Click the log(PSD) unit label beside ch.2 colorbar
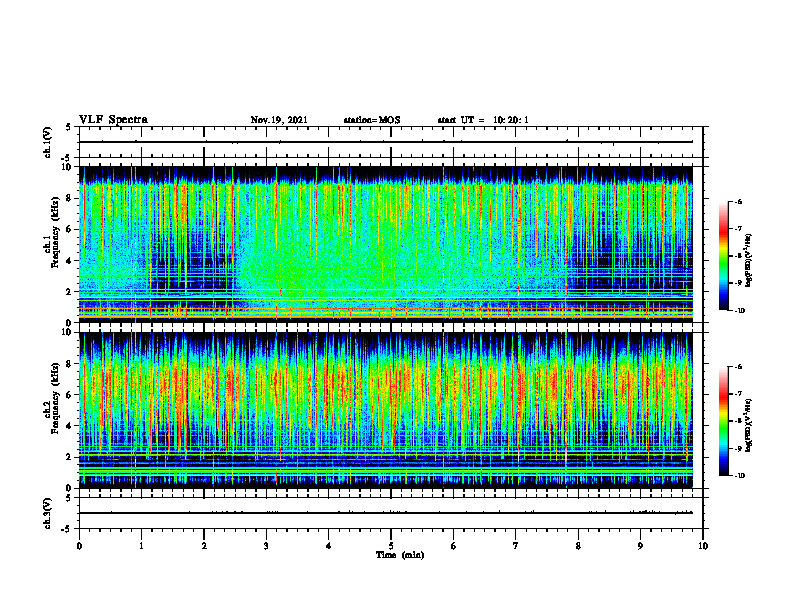Viewport: 792px width, 612px height. coord(749,425)
